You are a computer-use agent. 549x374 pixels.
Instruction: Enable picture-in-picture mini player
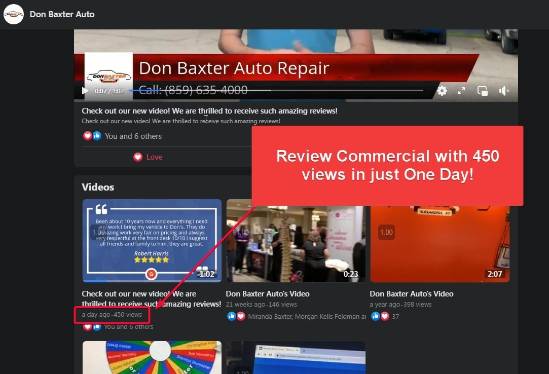(482, 91)
